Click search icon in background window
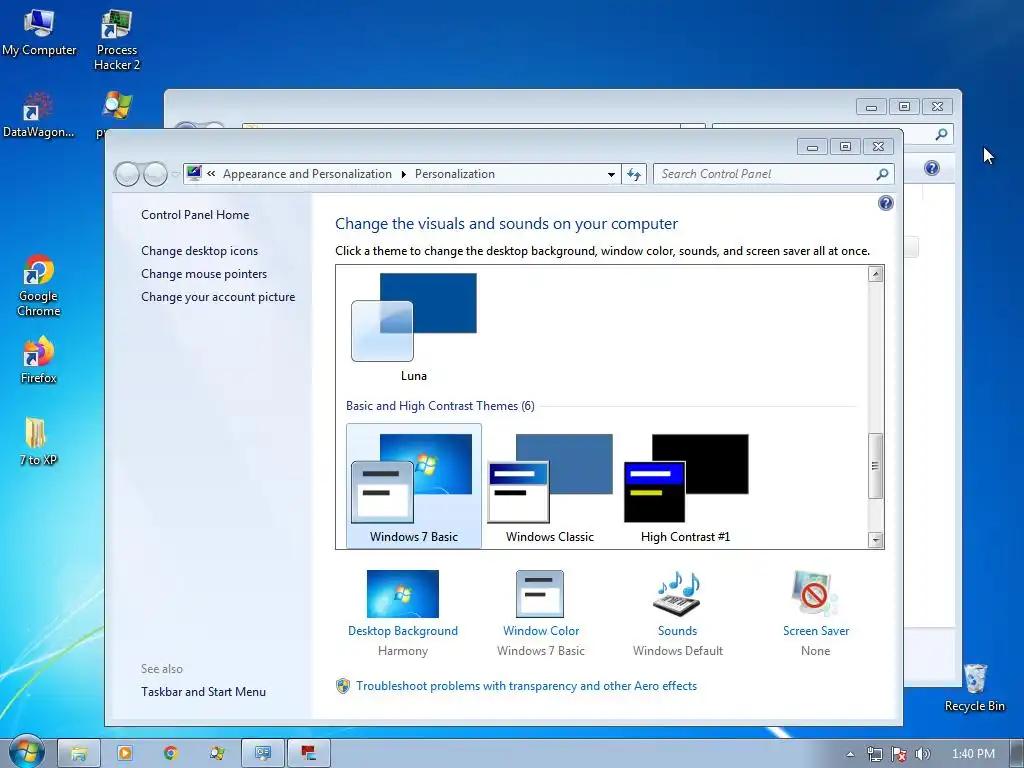 tap(941, 135)
